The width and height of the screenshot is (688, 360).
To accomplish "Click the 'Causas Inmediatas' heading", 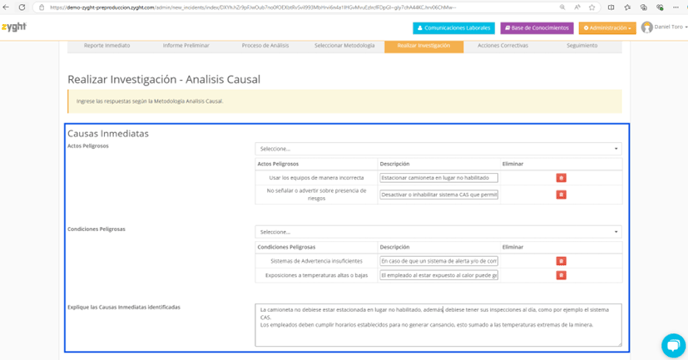I will (108, 133).
